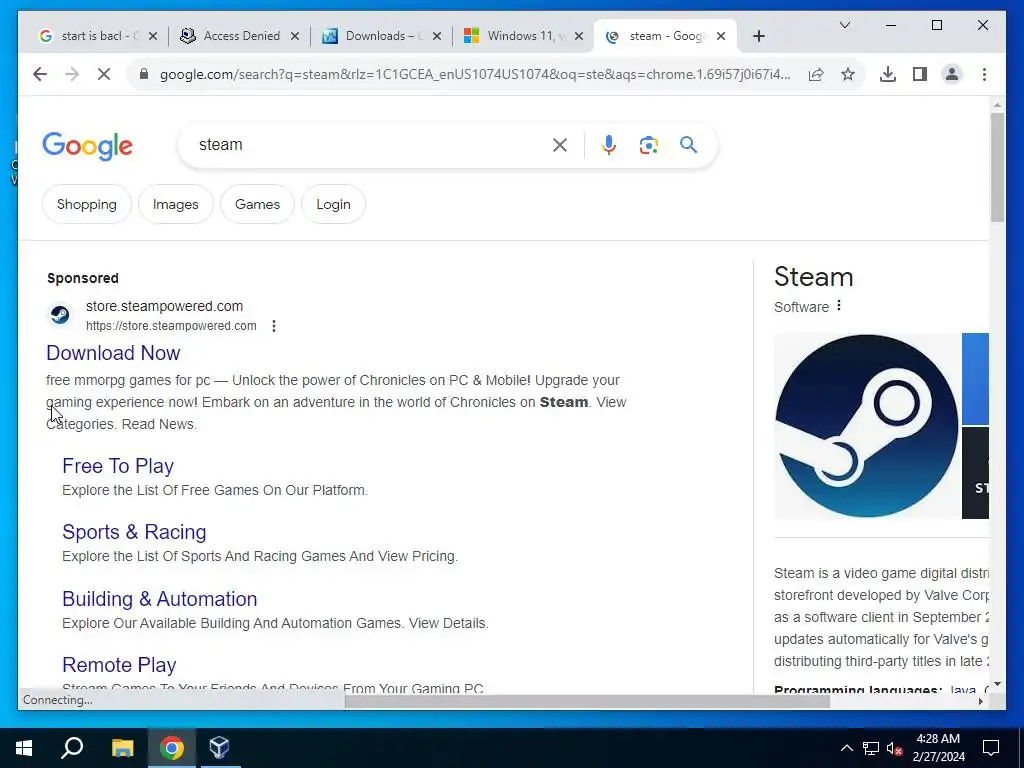Open the side panel icon

pos(920,74)
